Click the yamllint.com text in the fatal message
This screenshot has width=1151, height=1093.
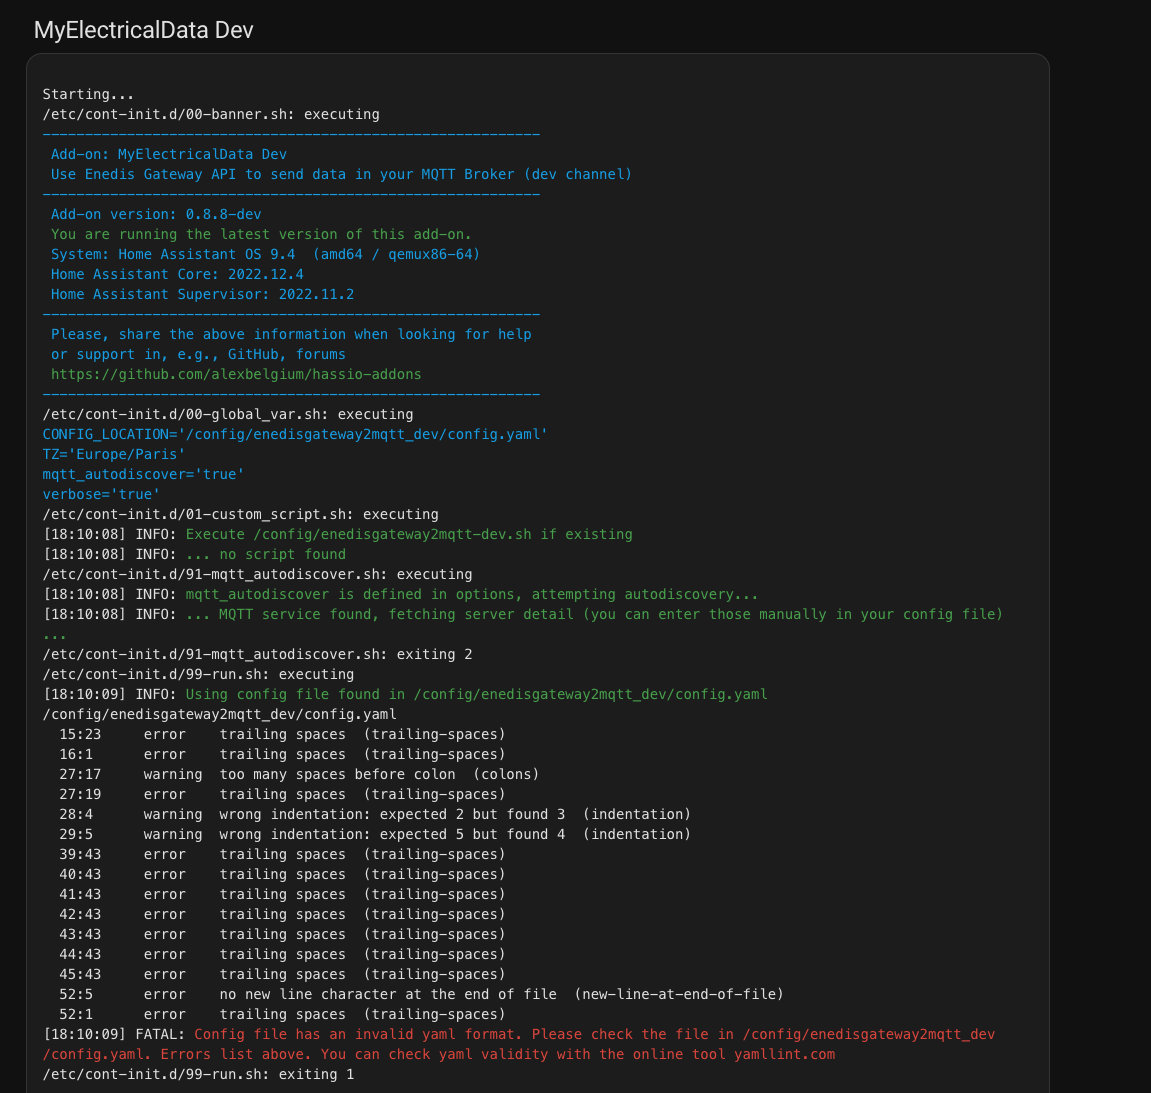(784, 1054)
